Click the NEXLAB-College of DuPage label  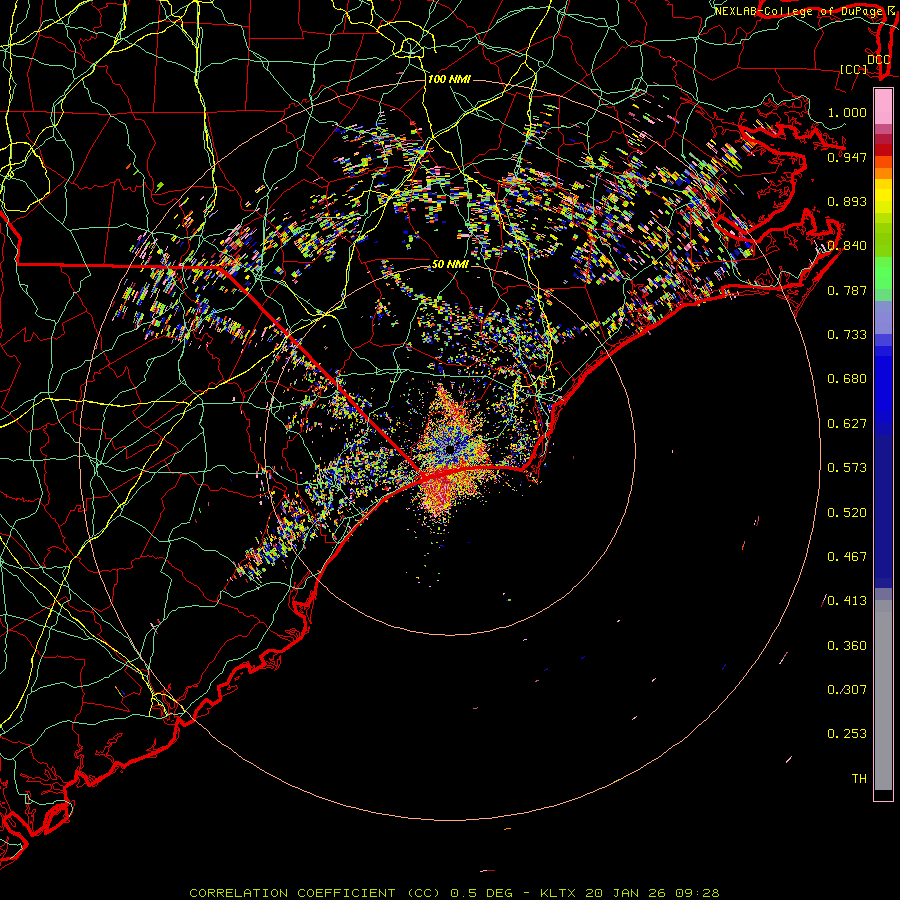coord(798,11)
